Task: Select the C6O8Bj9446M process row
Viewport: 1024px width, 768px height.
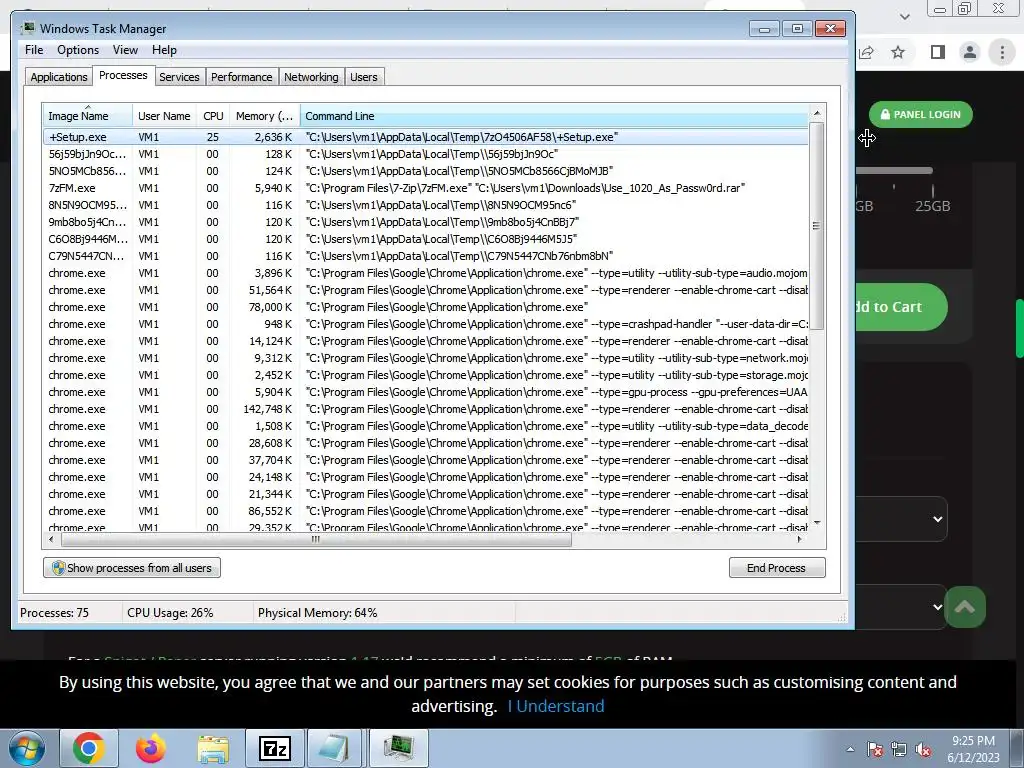Action: point(426,239)
